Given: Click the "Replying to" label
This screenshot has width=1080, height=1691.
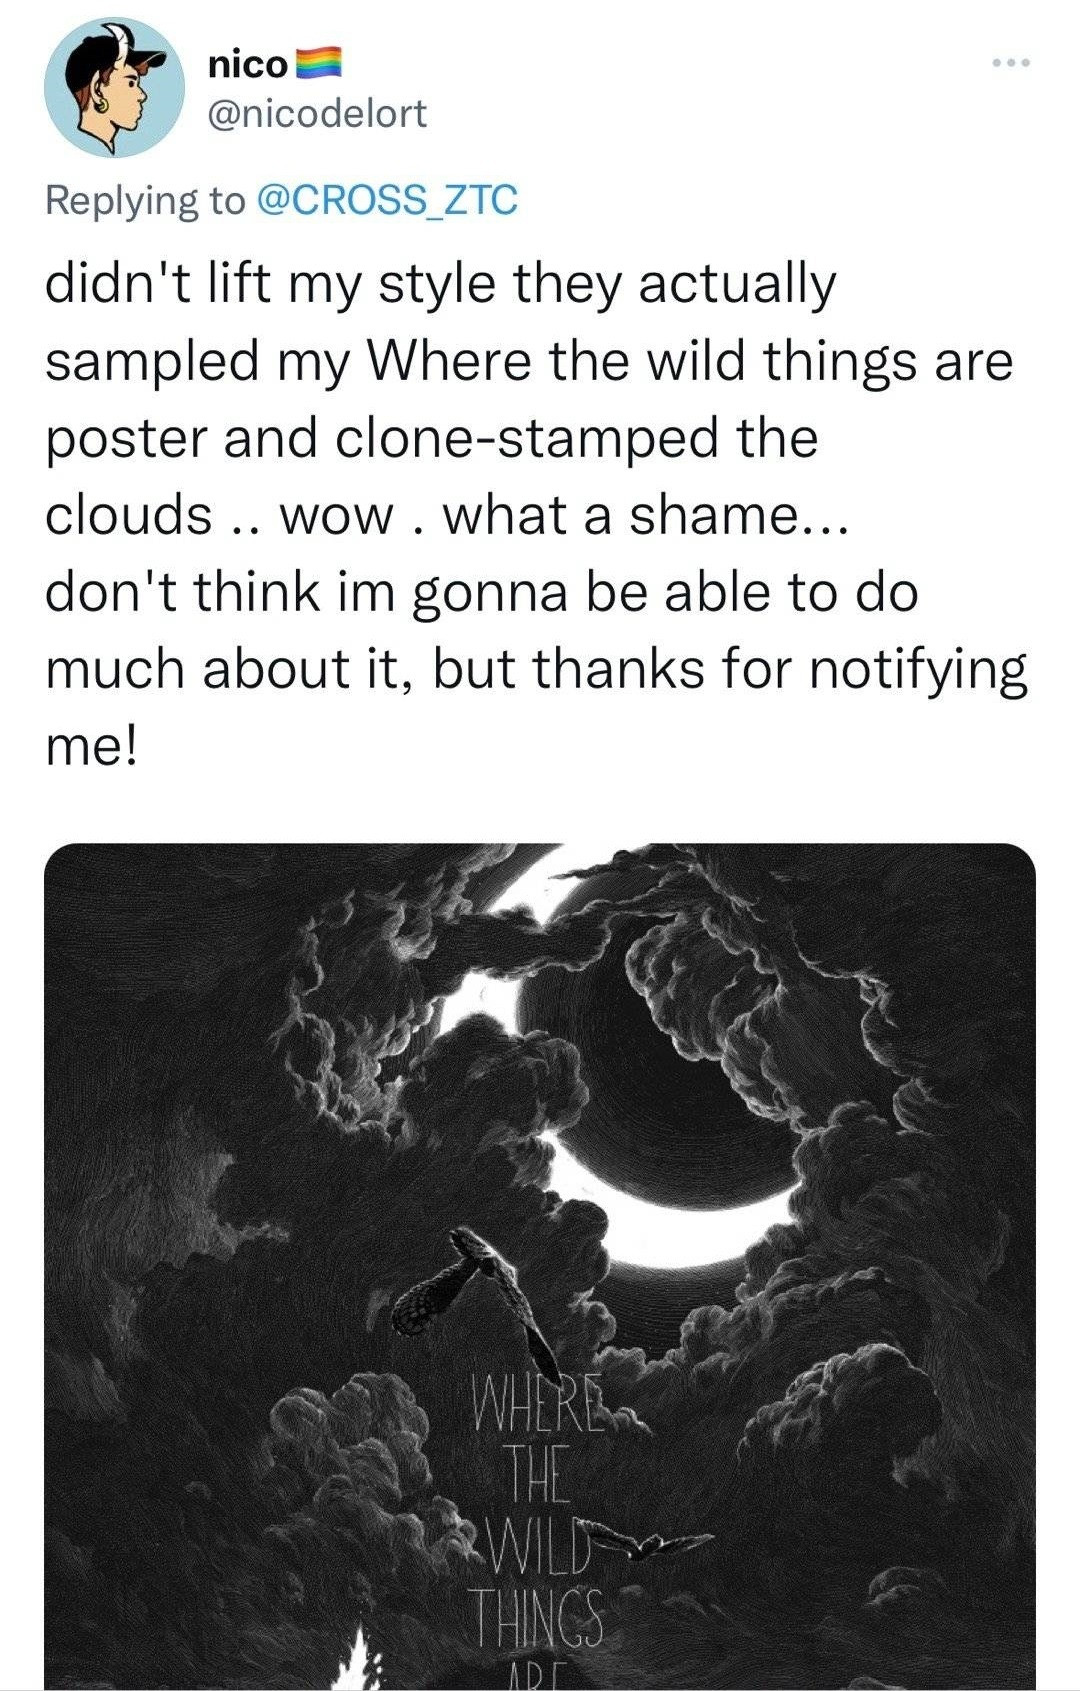Looking at the screenshot, I should coord(145,201).
